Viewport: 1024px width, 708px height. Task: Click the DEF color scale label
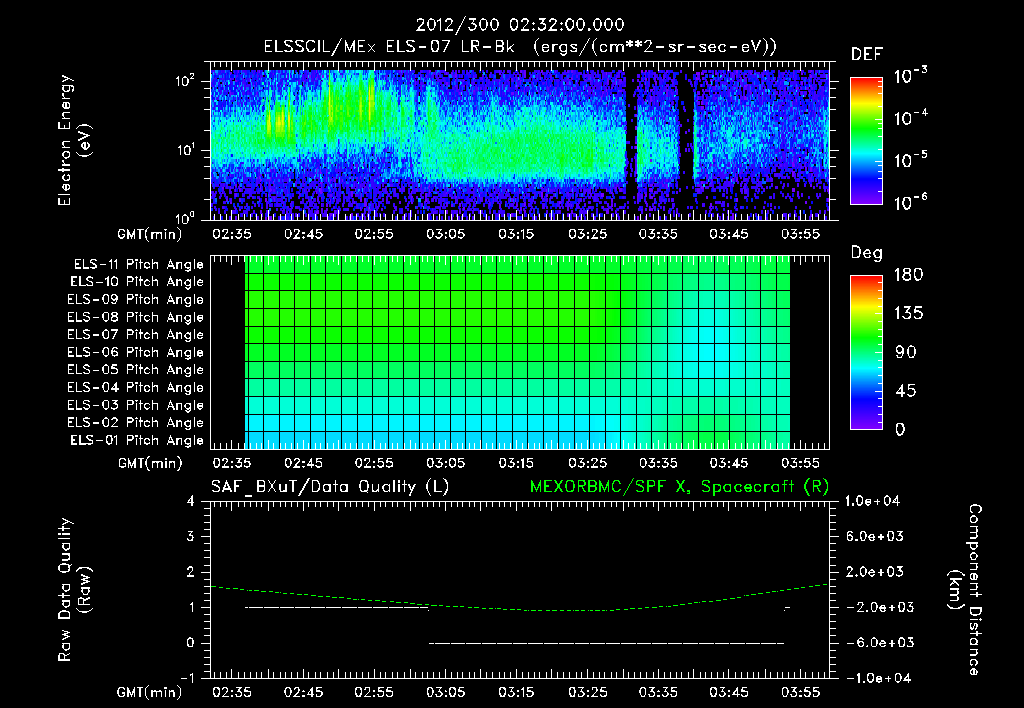click(x=867, y=55)
